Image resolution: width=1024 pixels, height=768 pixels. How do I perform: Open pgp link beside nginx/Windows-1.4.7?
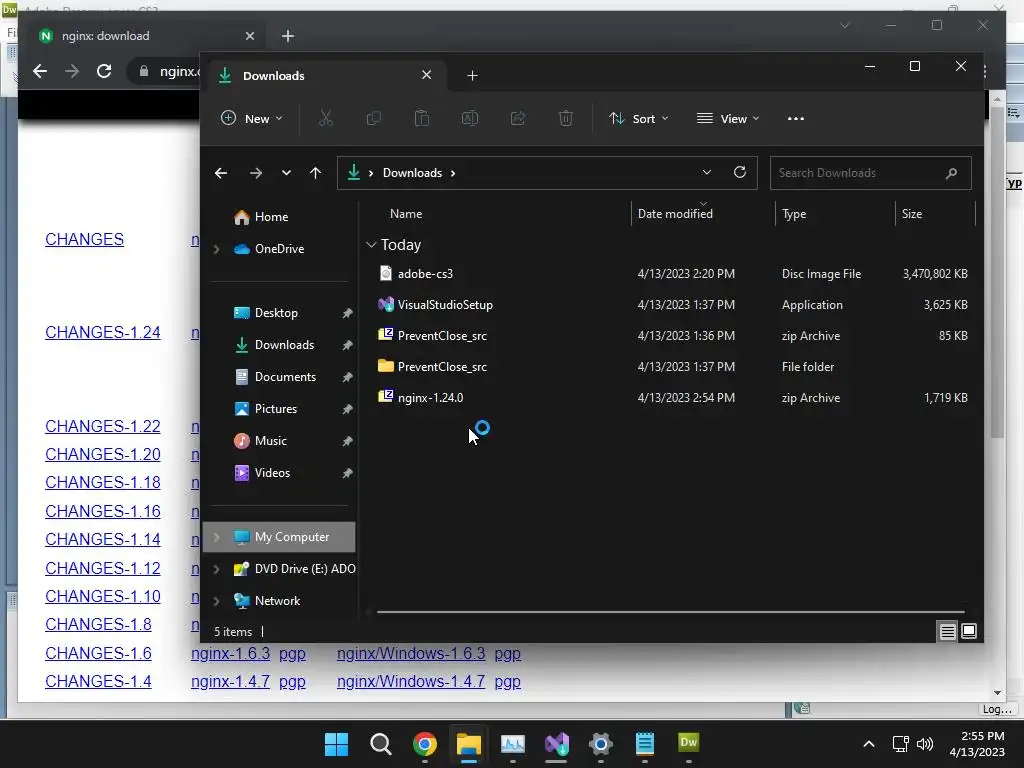(507, 681)
